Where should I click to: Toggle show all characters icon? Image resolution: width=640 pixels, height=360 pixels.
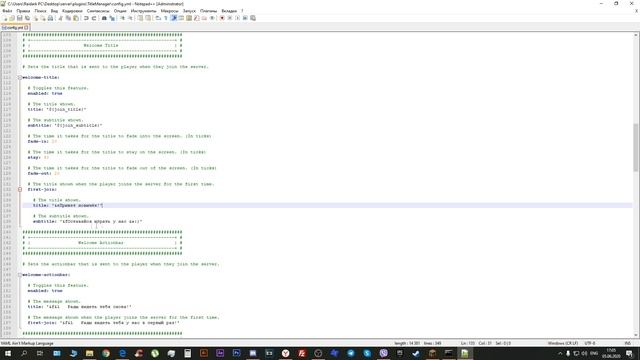pyautogui.click(x=166, y=18)
